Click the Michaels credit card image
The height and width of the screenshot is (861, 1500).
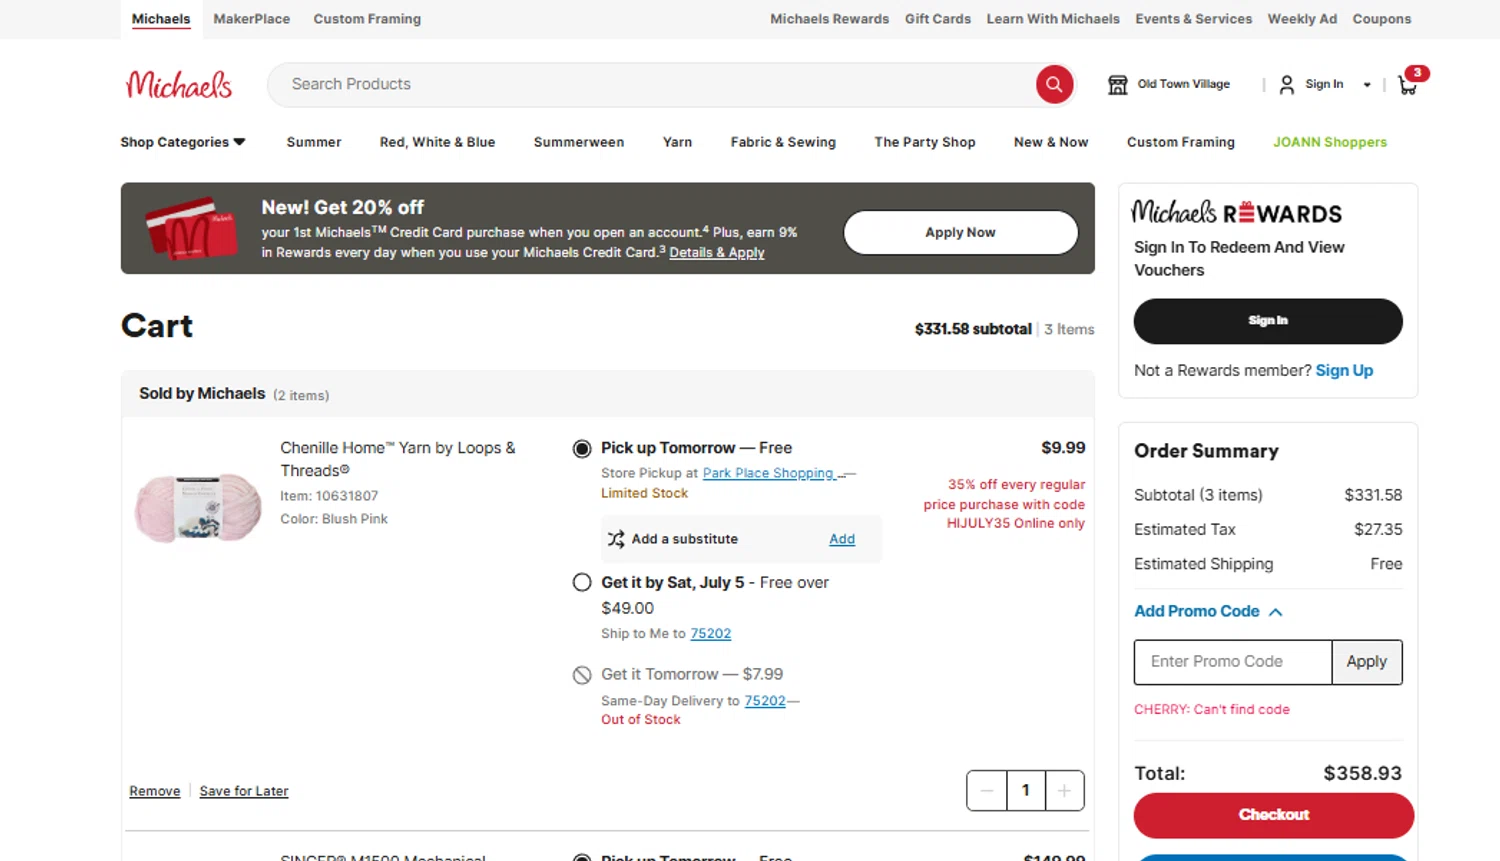(191, 228)
